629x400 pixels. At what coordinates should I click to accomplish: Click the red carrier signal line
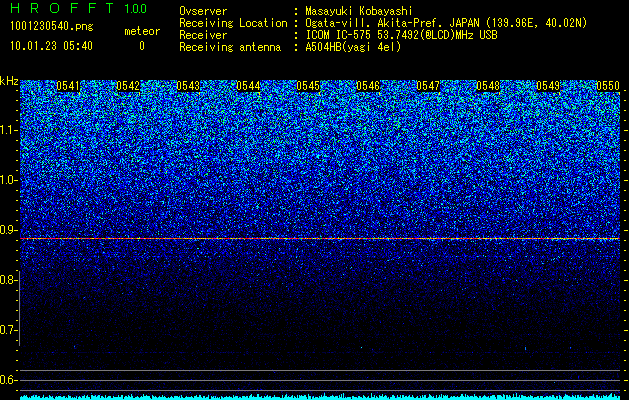[320, 239]
